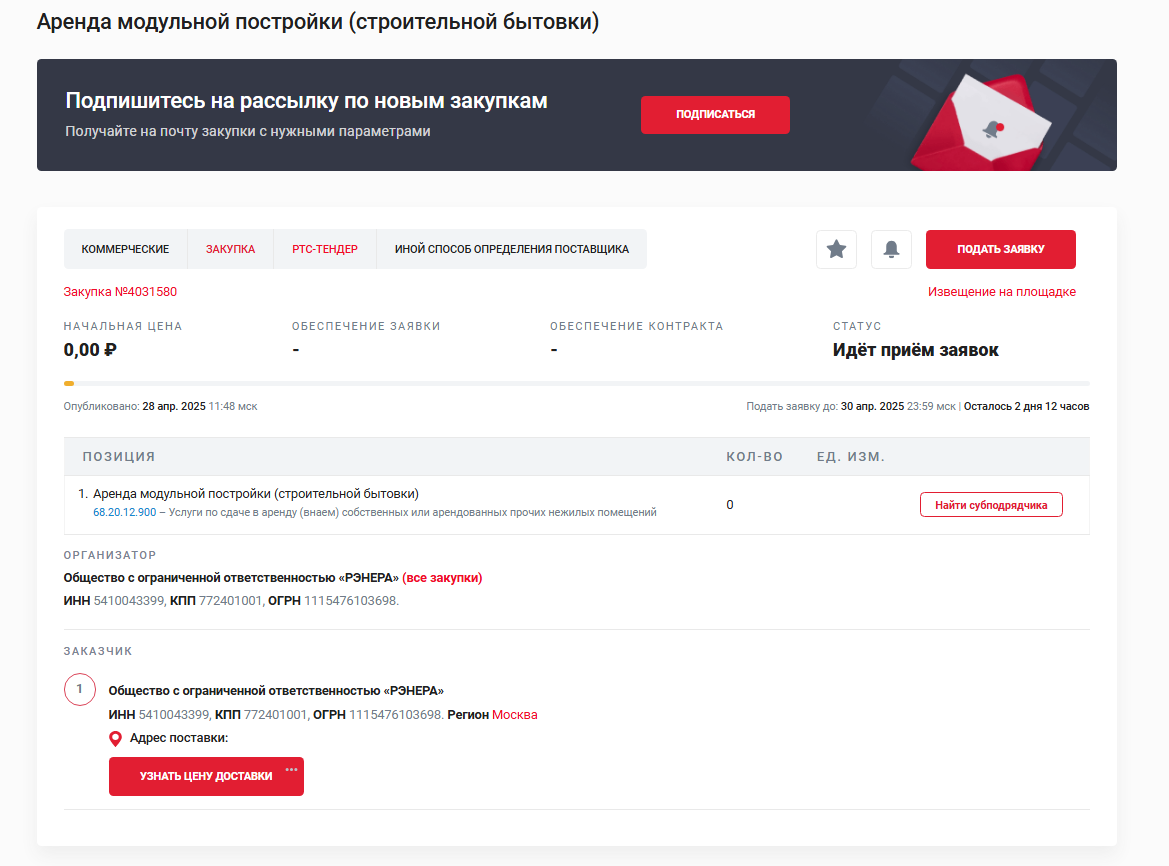Image resolution: width=1169 pixels, height=866 pixels.
Task: Click the ПОДПИСАТЬСЯ subscribe button
Action: [715, 115]
